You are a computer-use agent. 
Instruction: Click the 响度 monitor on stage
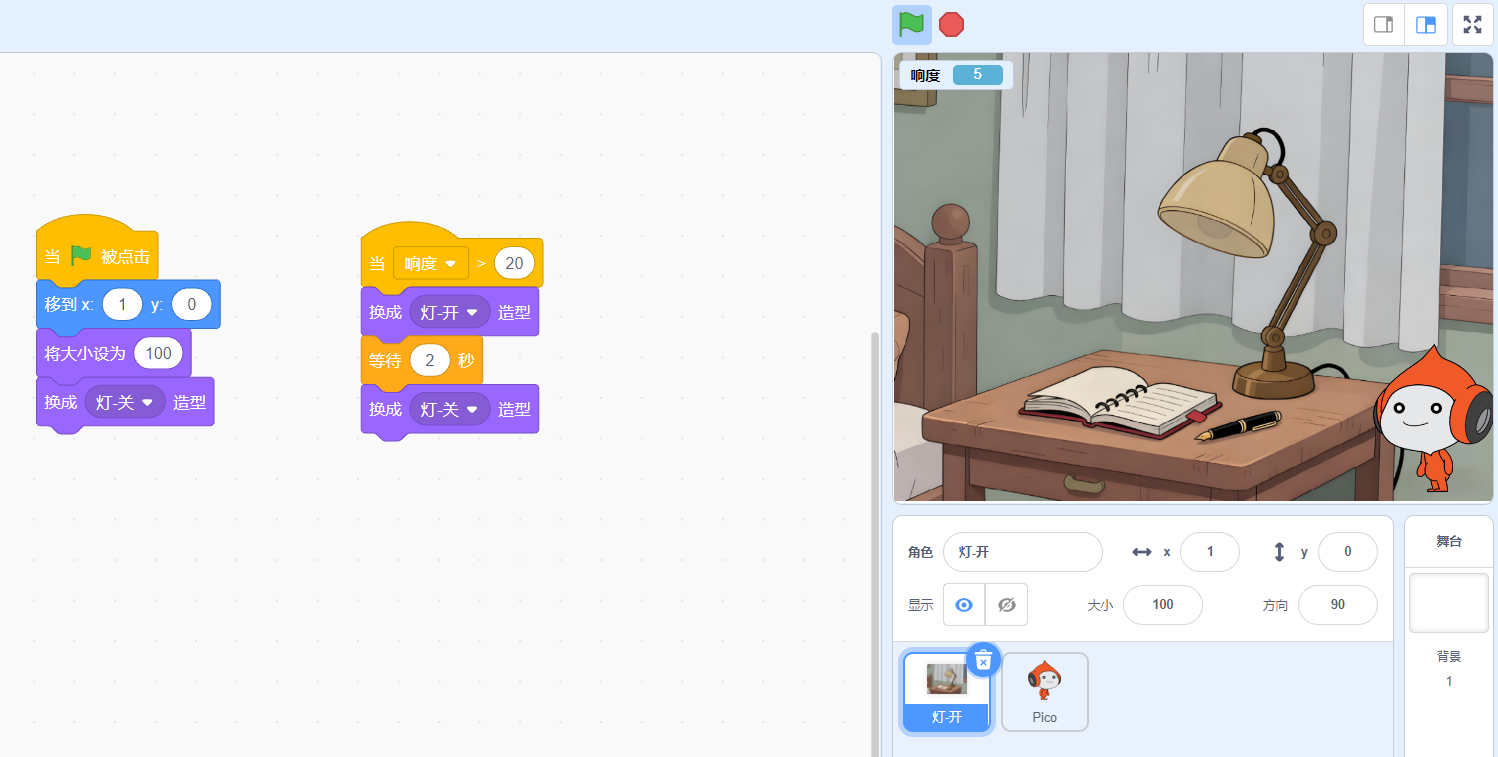956,75
